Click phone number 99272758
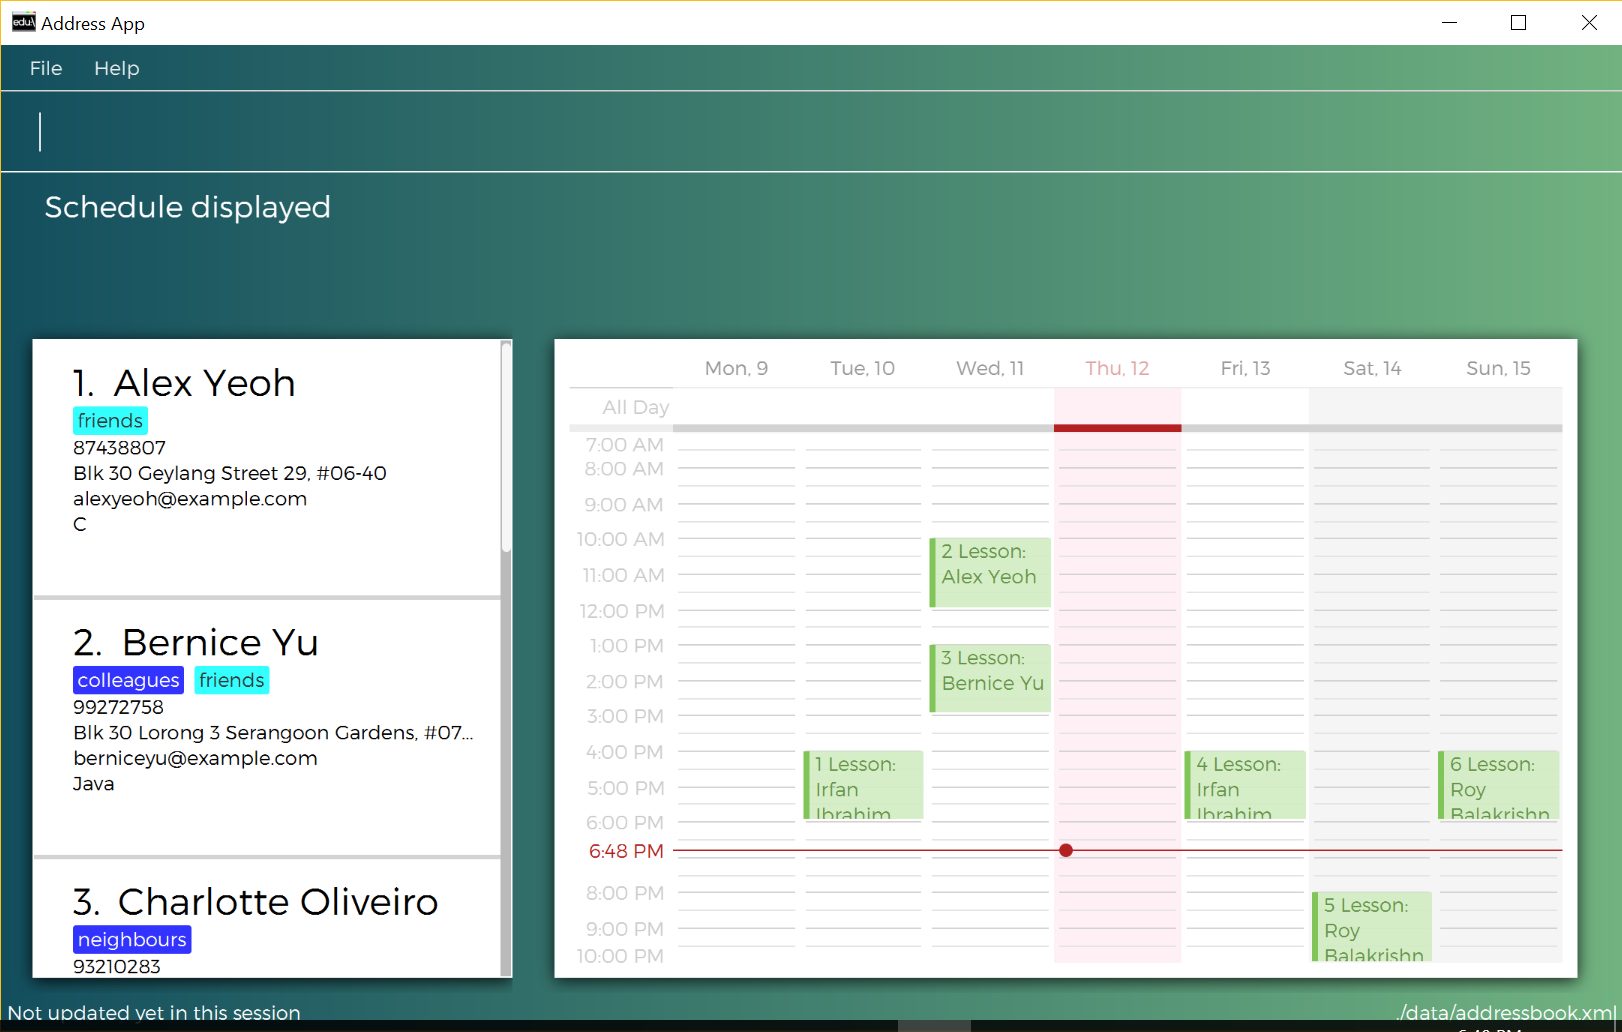The image size is (1622, 1032). [118, 707]
